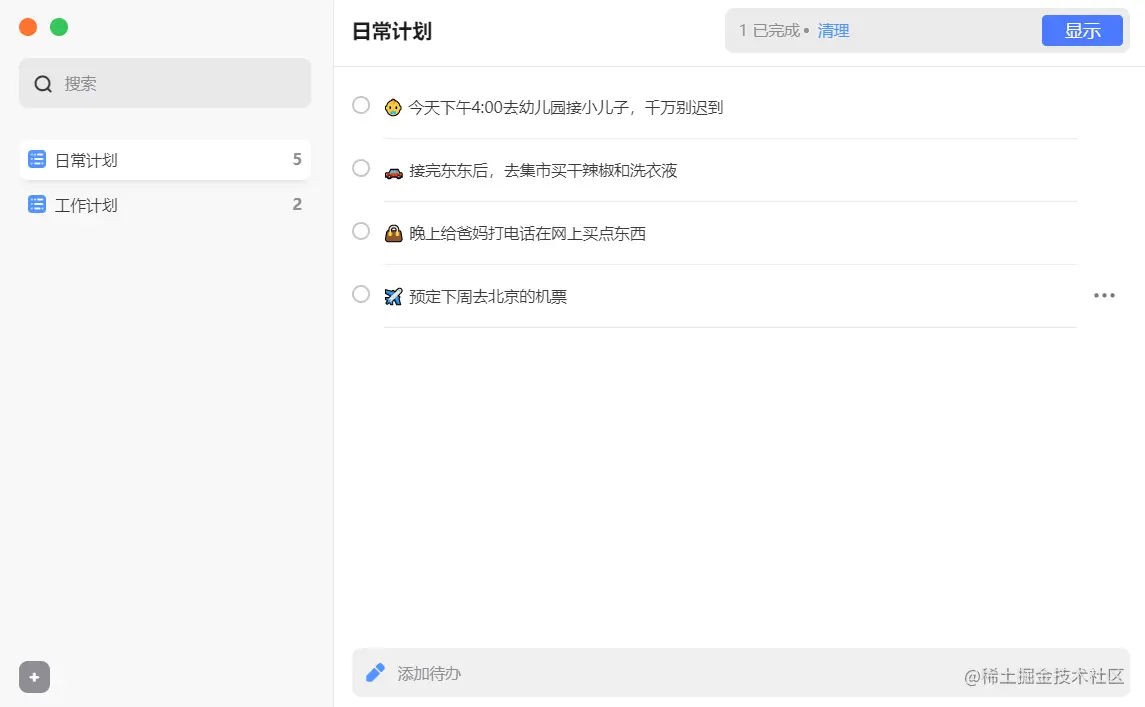Image resolution: width=1145 pixels, height=707 pixels.
Task: Click the green maximize window dot
Action: 59,27
